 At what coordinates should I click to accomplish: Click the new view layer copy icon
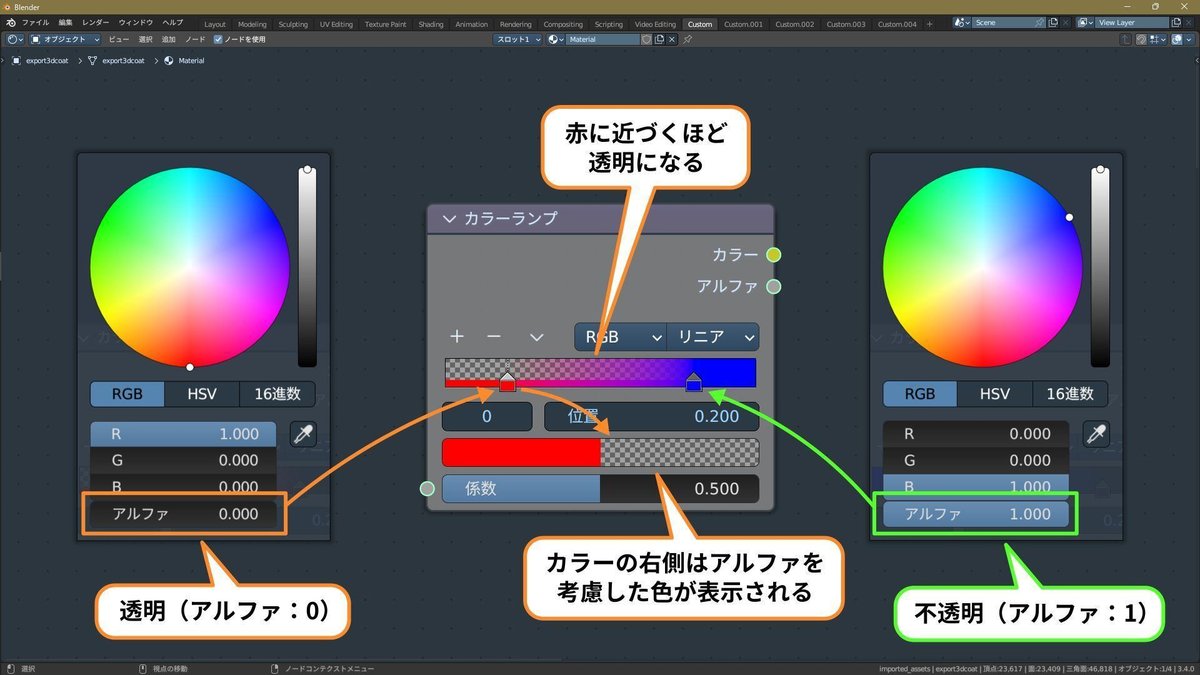[x=1178, y=22]
